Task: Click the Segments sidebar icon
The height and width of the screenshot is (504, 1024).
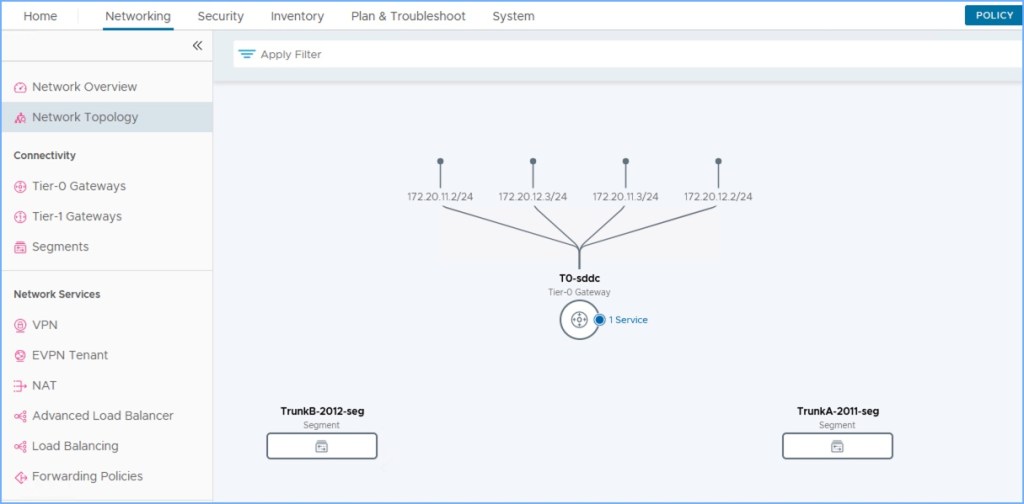Action: click(x=21, y=247)
